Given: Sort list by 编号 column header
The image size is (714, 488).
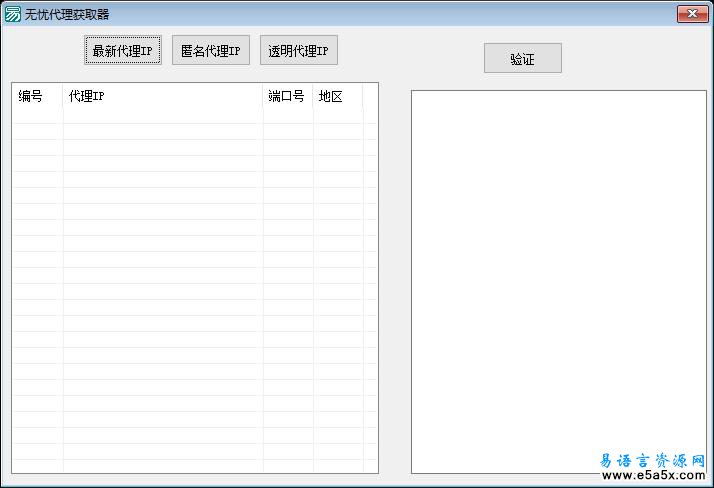Looking at the screenshot, I should point(37,96).
